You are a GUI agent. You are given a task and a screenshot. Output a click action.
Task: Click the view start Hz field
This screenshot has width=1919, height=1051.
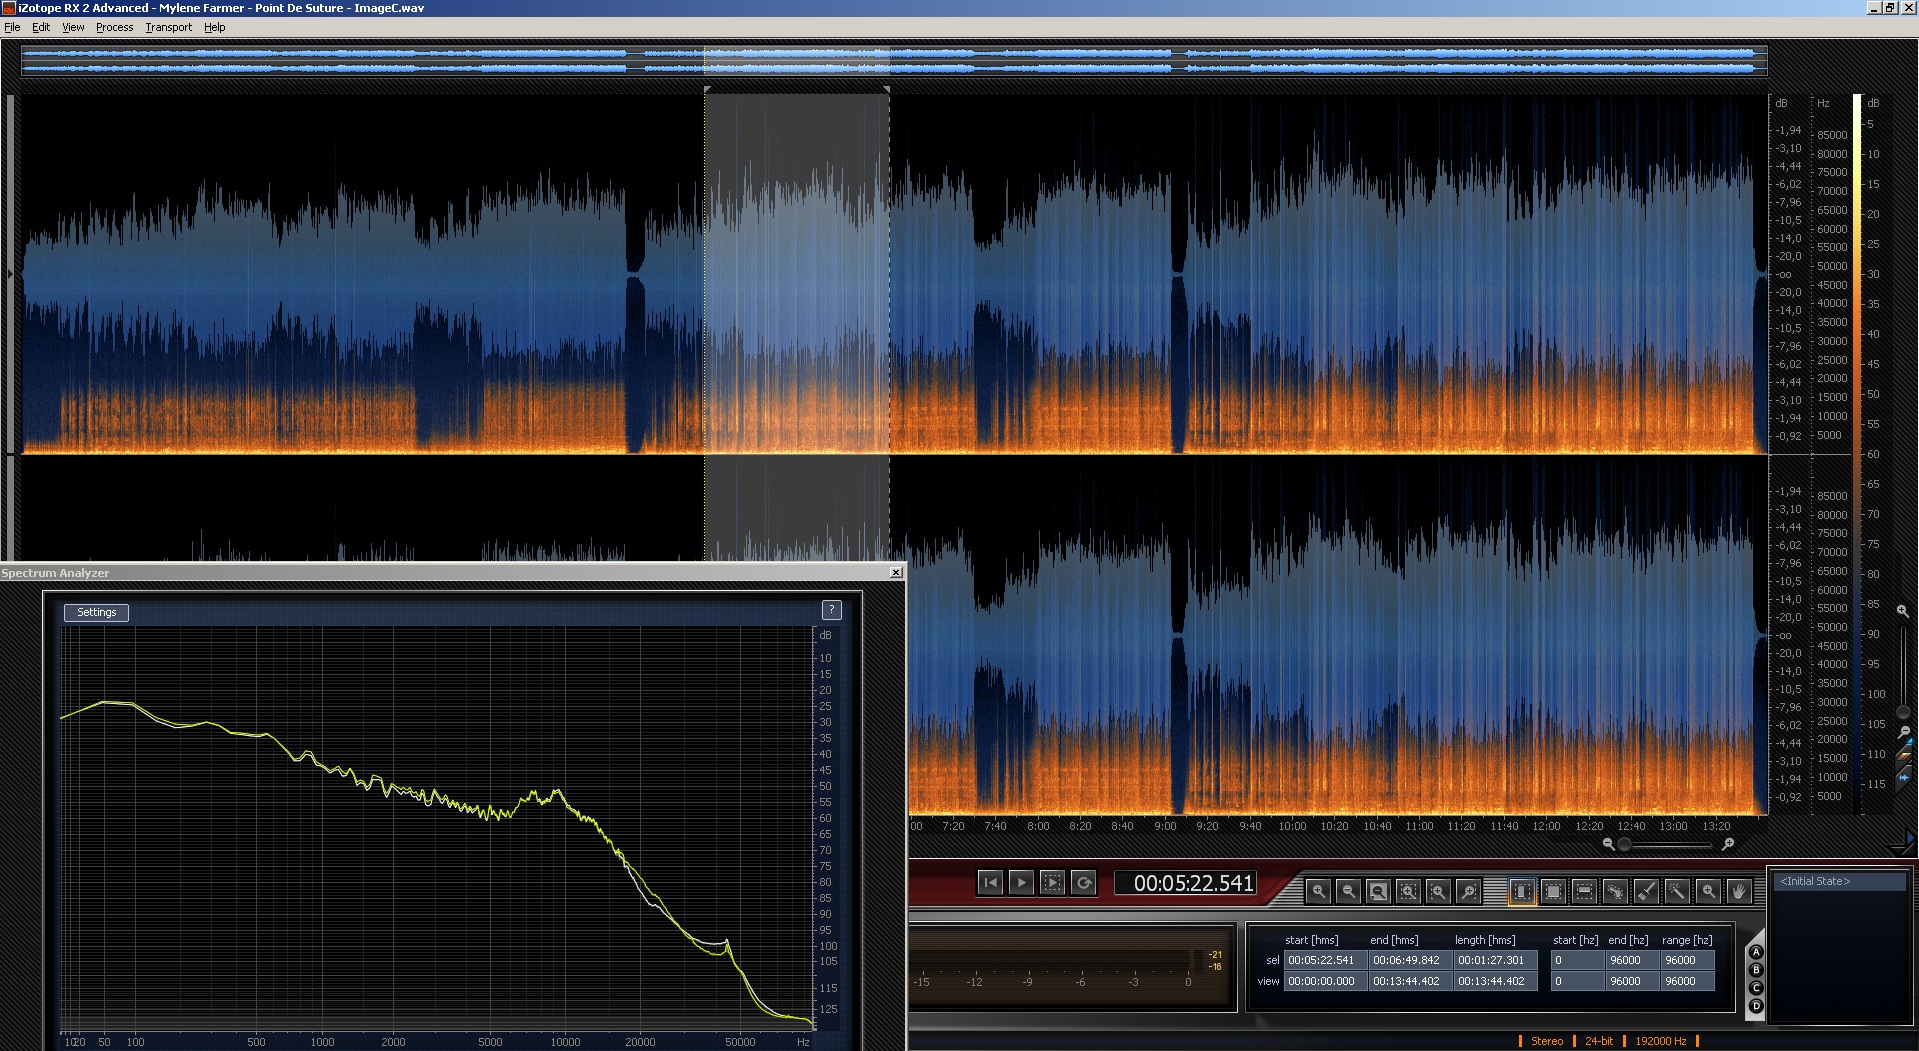pyautogui.click(x=1576, y=981)
